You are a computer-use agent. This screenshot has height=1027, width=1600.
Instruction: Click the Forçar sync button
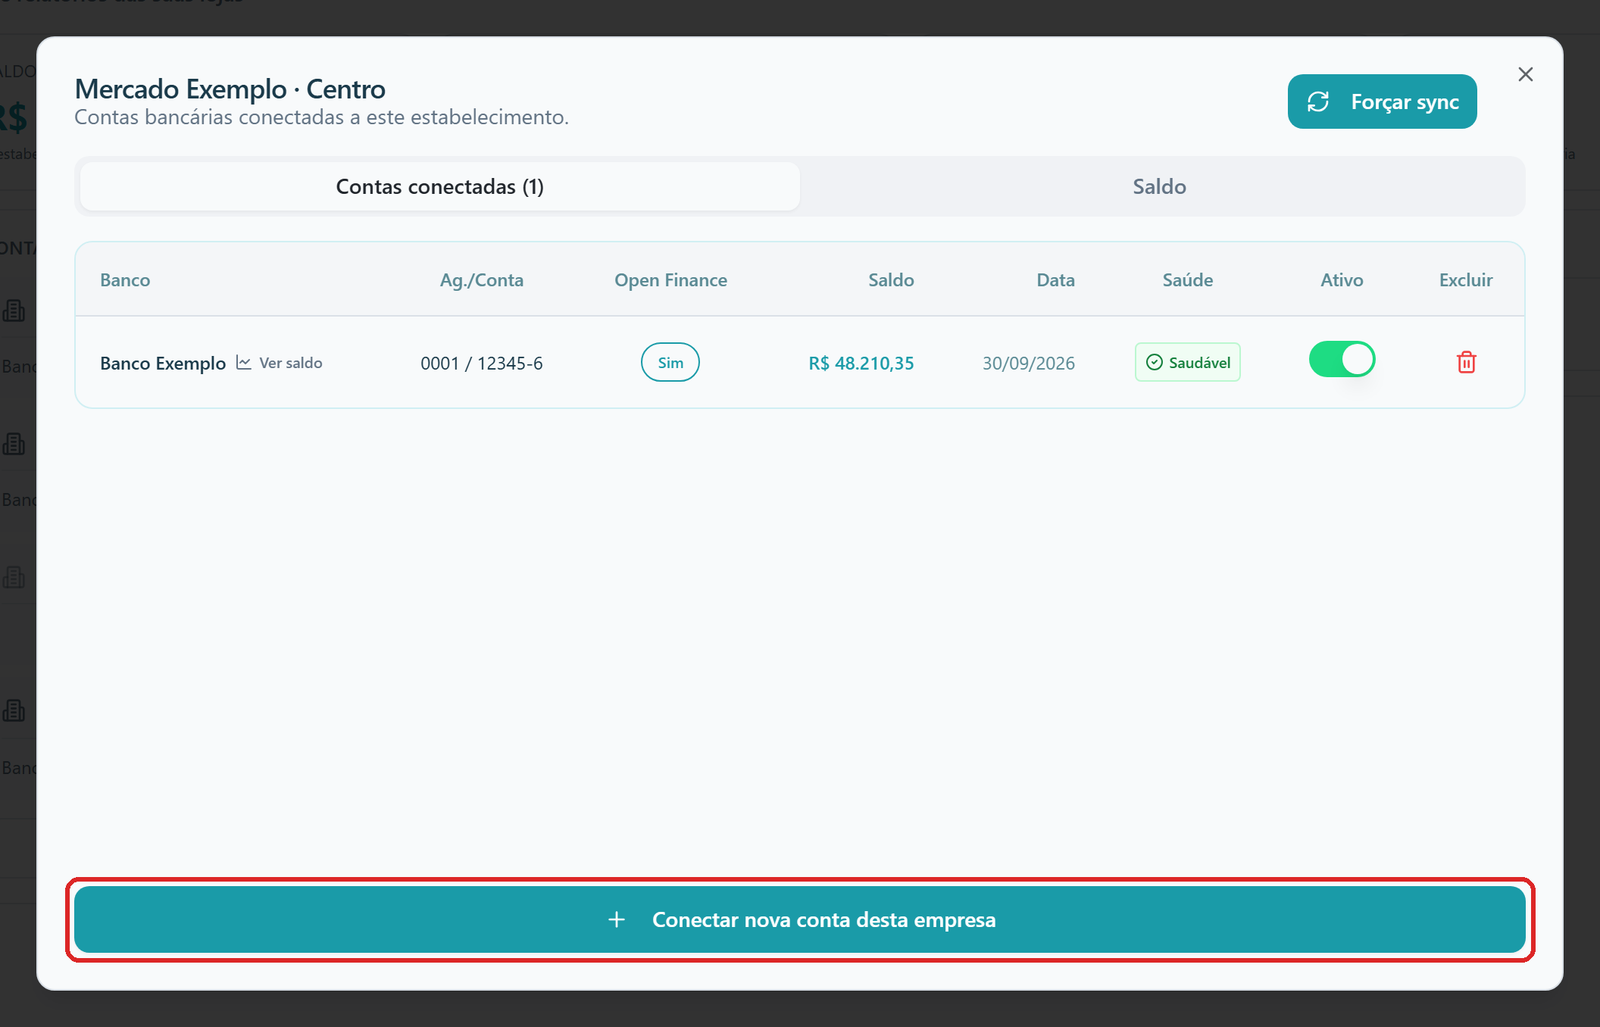pyautogui.click(x=1382, y=101)
